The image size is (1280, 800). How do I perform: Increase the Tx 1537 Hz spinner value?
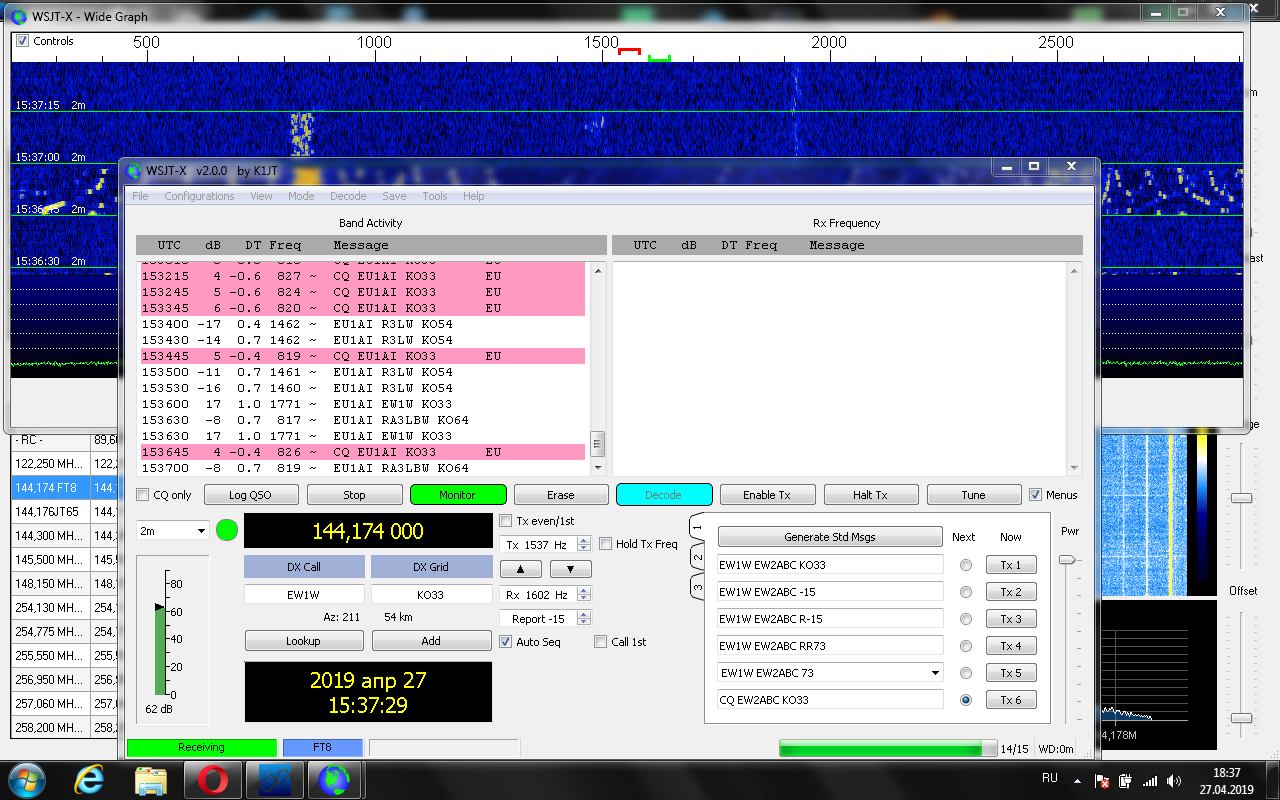tap(585, 540)
